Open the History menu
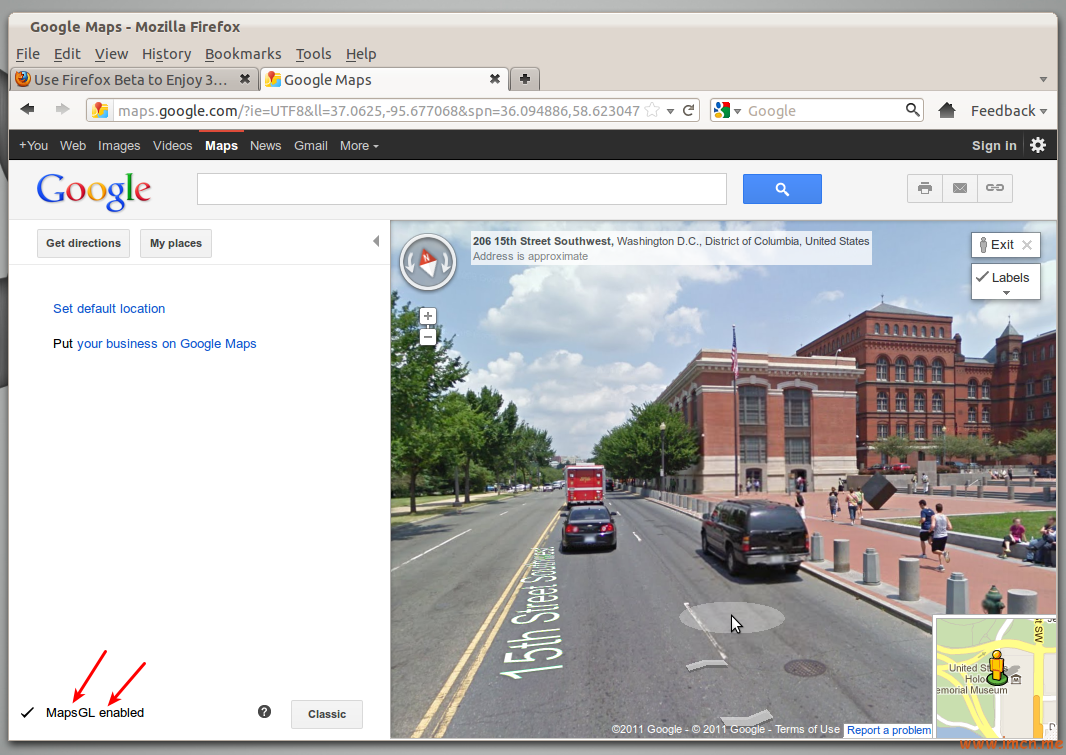The height and width of the screenshot is (755, 1066). pyautogui.click(x=167, y=54)
